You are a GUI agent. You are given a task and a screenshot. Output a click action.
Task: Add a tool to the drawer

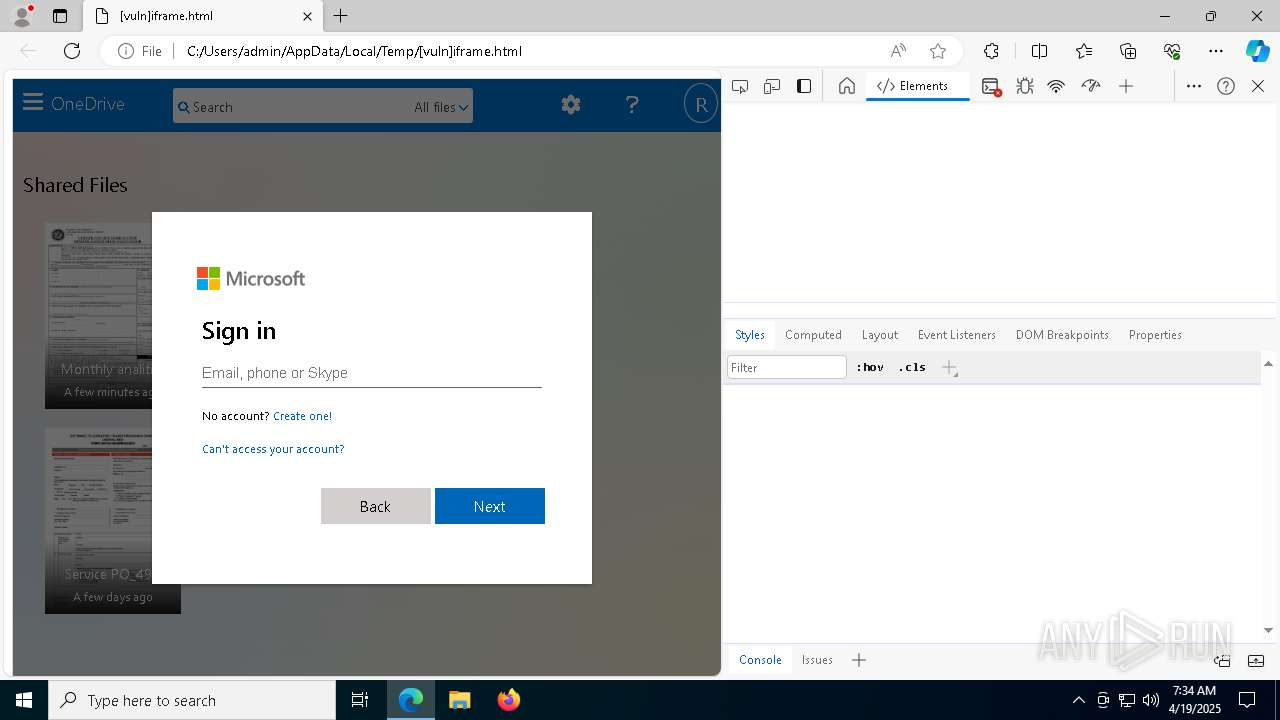(859, 660)
